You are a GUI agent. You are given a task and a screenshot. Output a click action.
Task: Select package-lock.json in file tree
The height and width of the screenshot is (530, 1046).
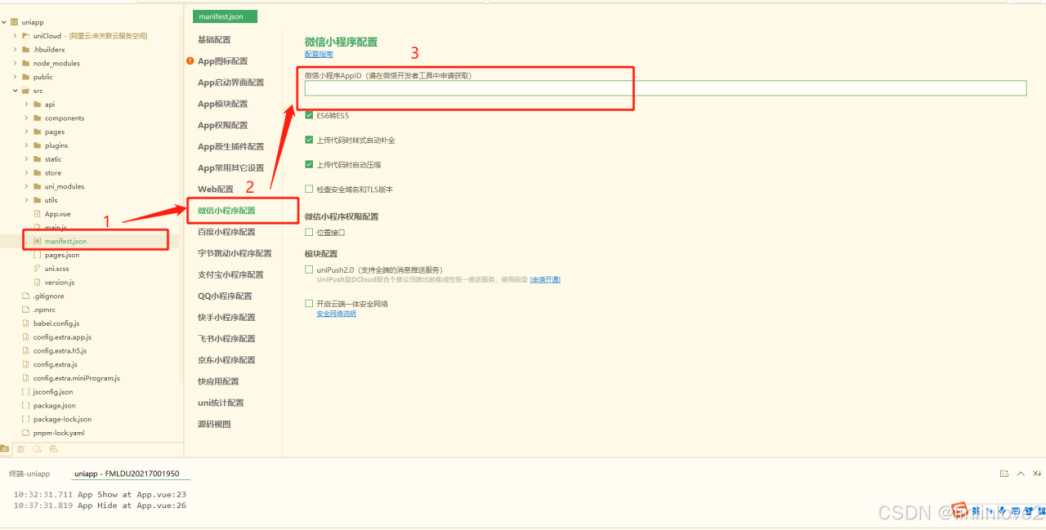coord(63,419)
